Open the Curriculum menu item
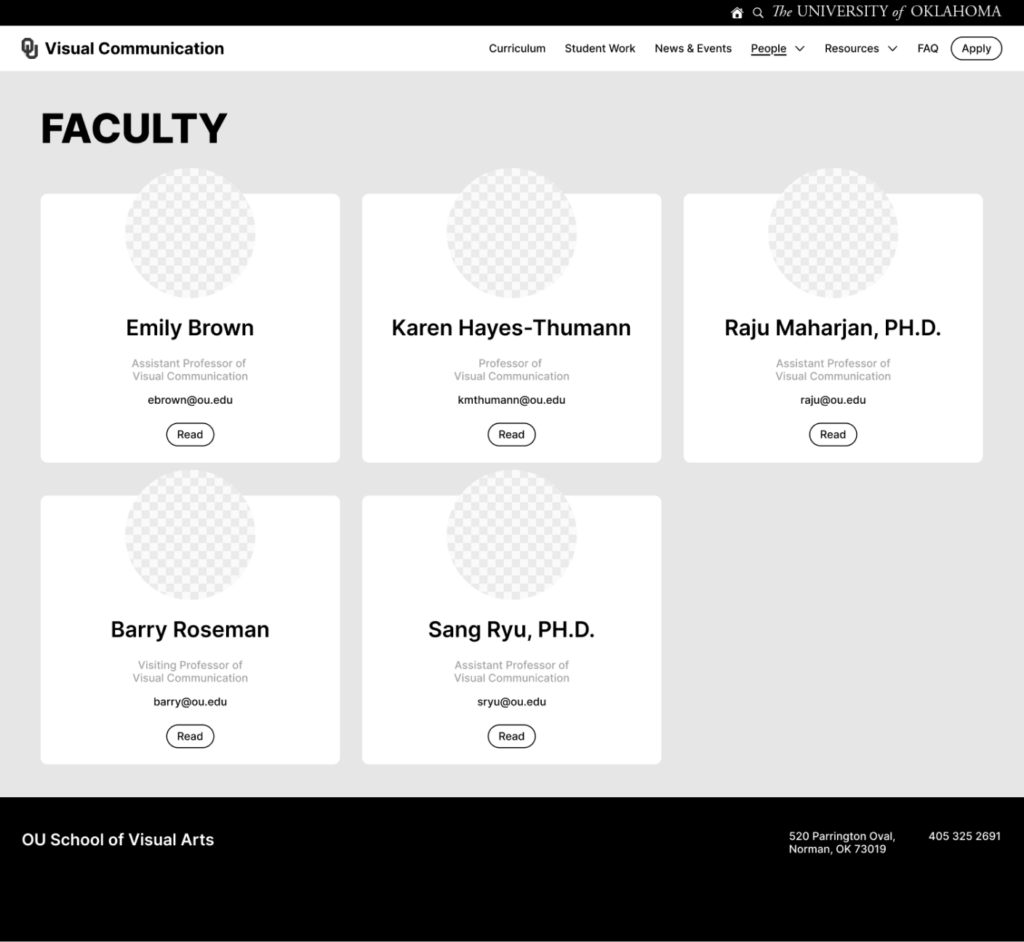This screenshot has height=942, width=1024. pyautogui.click(x=517, y=48)
